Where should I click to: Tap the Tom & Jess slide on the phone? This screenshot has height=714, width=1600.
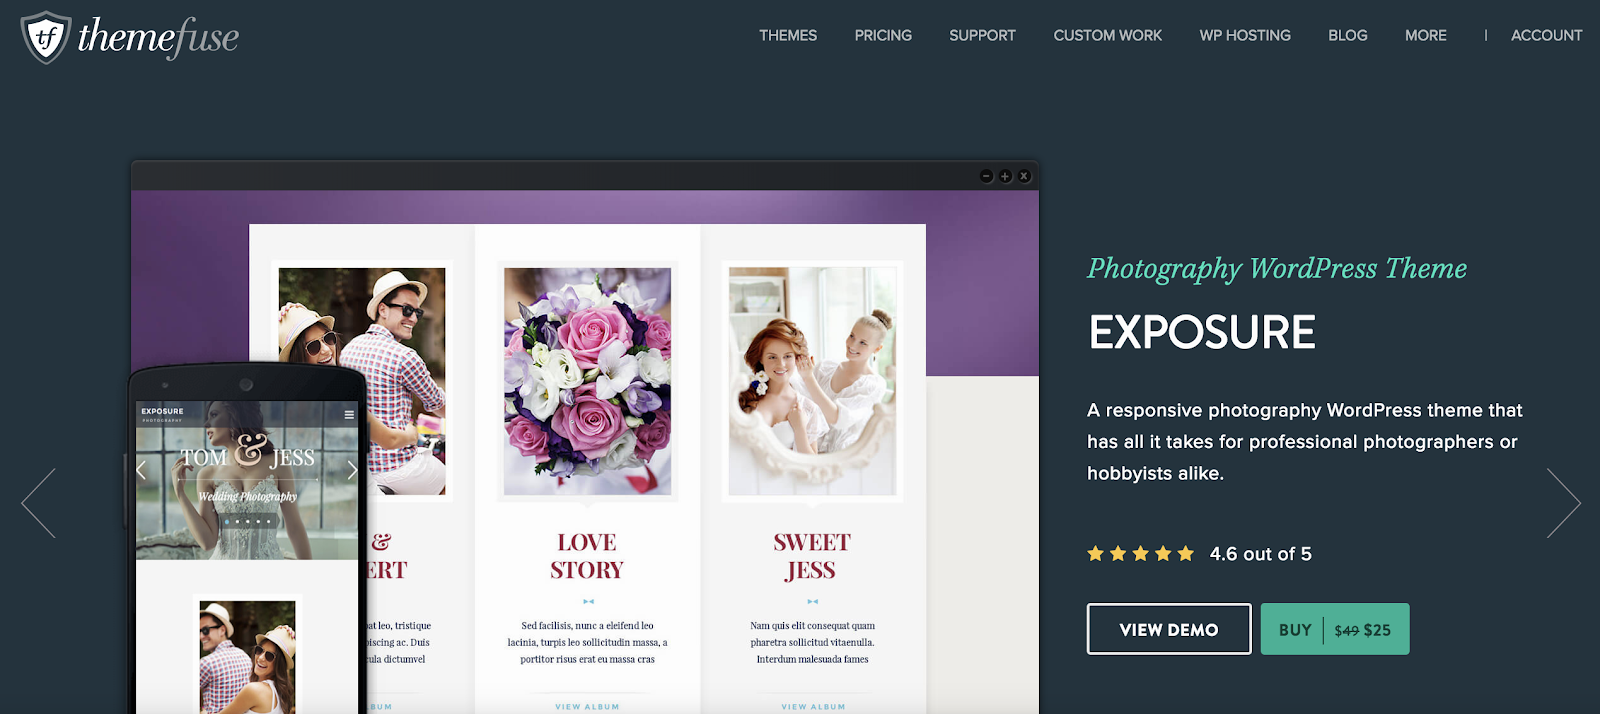coord(247,480)
